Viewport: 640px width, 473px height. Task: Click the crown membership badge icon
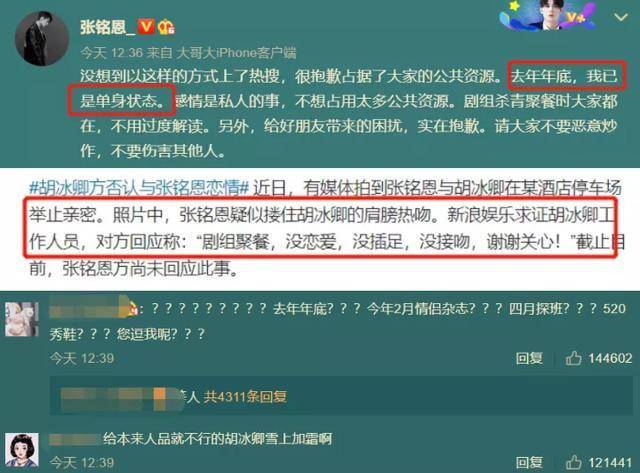pyautogui.click(x=167, y=27)
